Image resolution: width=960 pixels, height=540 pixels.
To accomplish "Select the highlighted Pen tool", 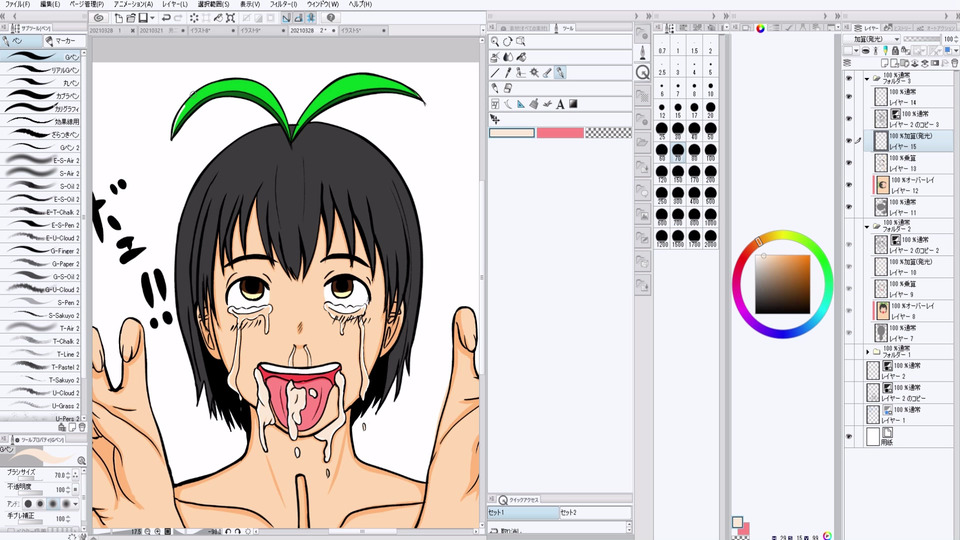I will point(560,73).
